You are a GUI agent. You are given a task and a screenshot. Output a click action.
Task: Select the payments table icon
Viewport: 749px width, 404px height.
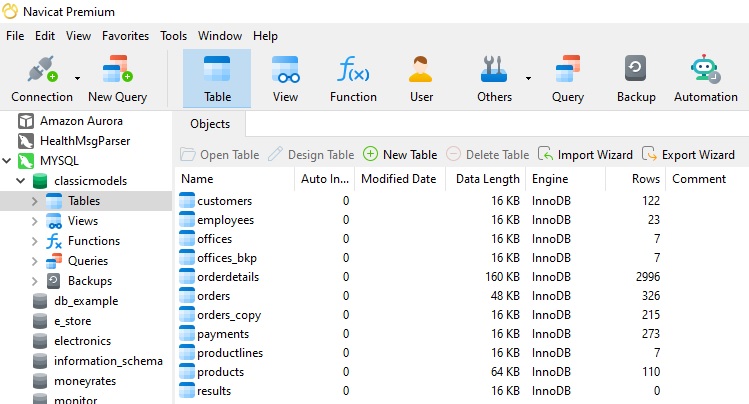187,334
